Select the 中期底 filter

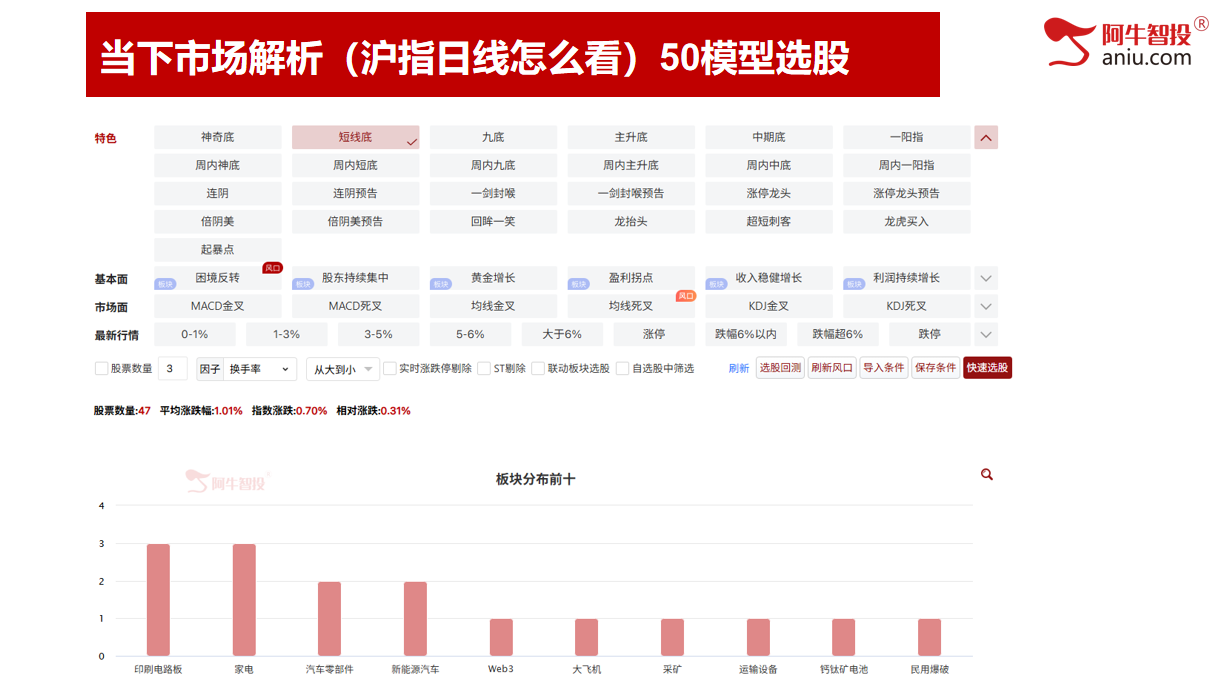point(769,137)
